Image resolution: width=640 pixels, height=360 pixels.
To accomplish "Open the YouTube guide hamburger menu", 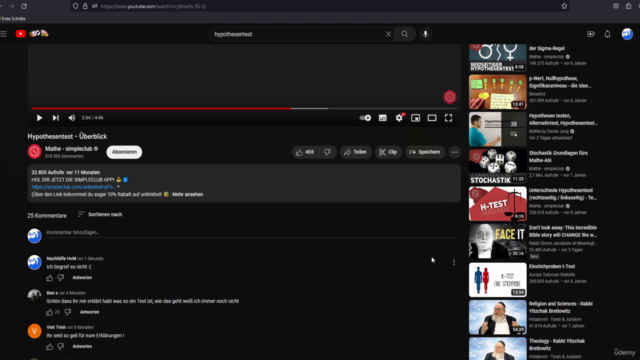I will coord(4,34).
